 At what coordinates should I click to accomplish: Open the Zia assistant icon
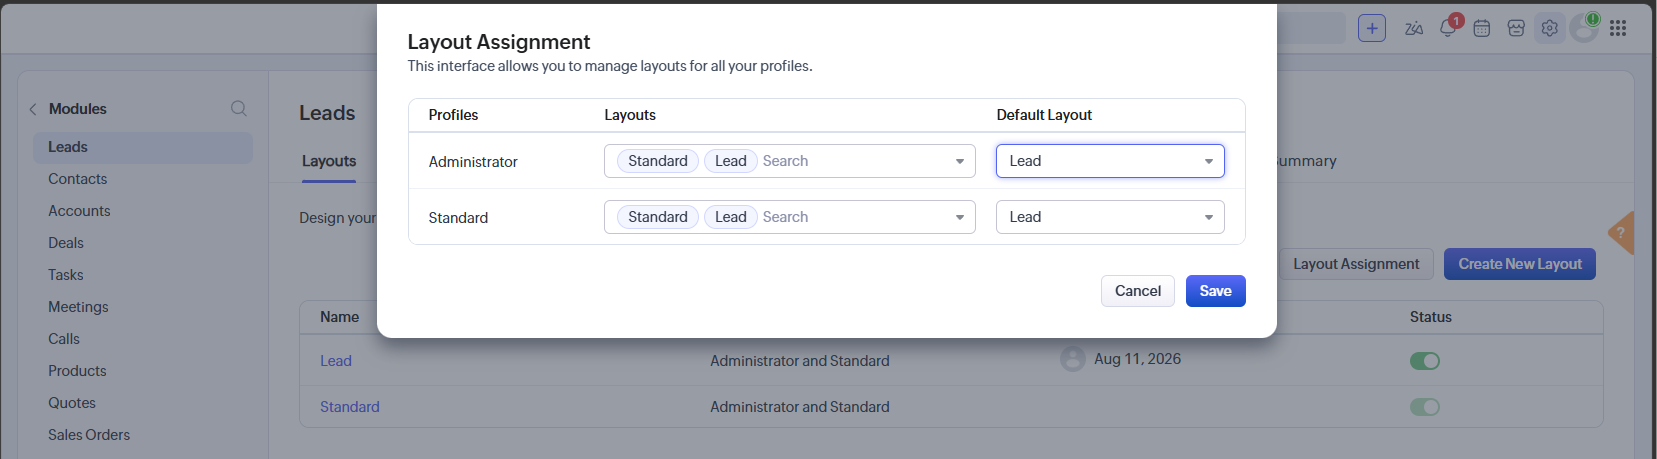coord(1413,29)
